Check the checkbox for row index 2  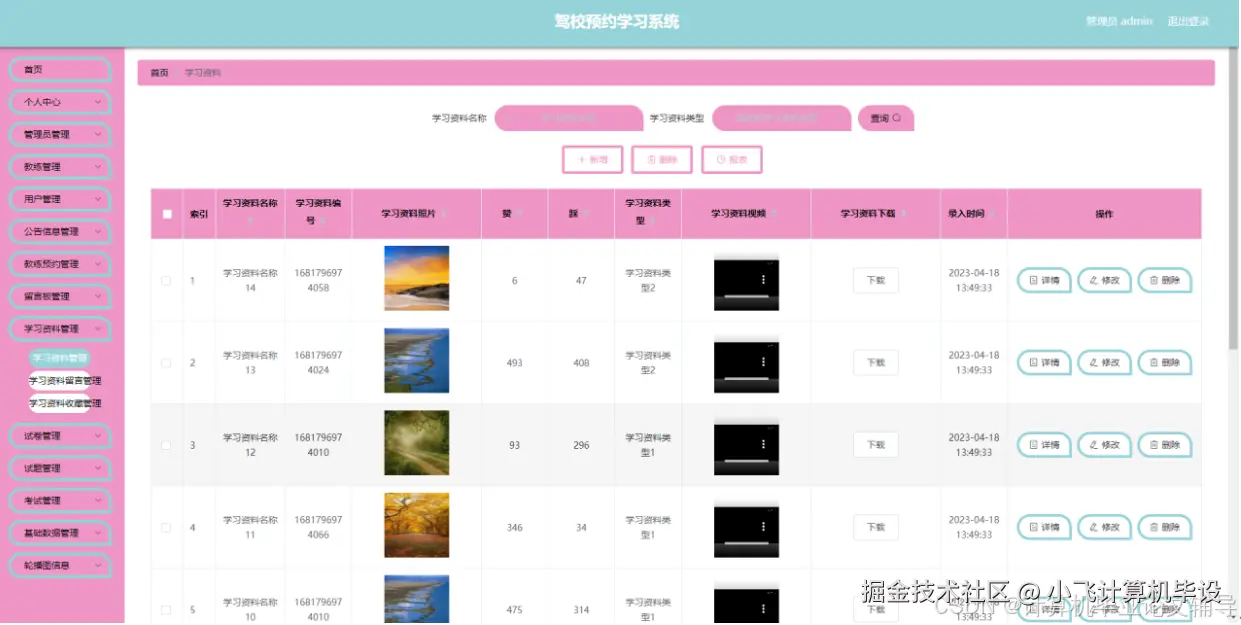[166, 363]
